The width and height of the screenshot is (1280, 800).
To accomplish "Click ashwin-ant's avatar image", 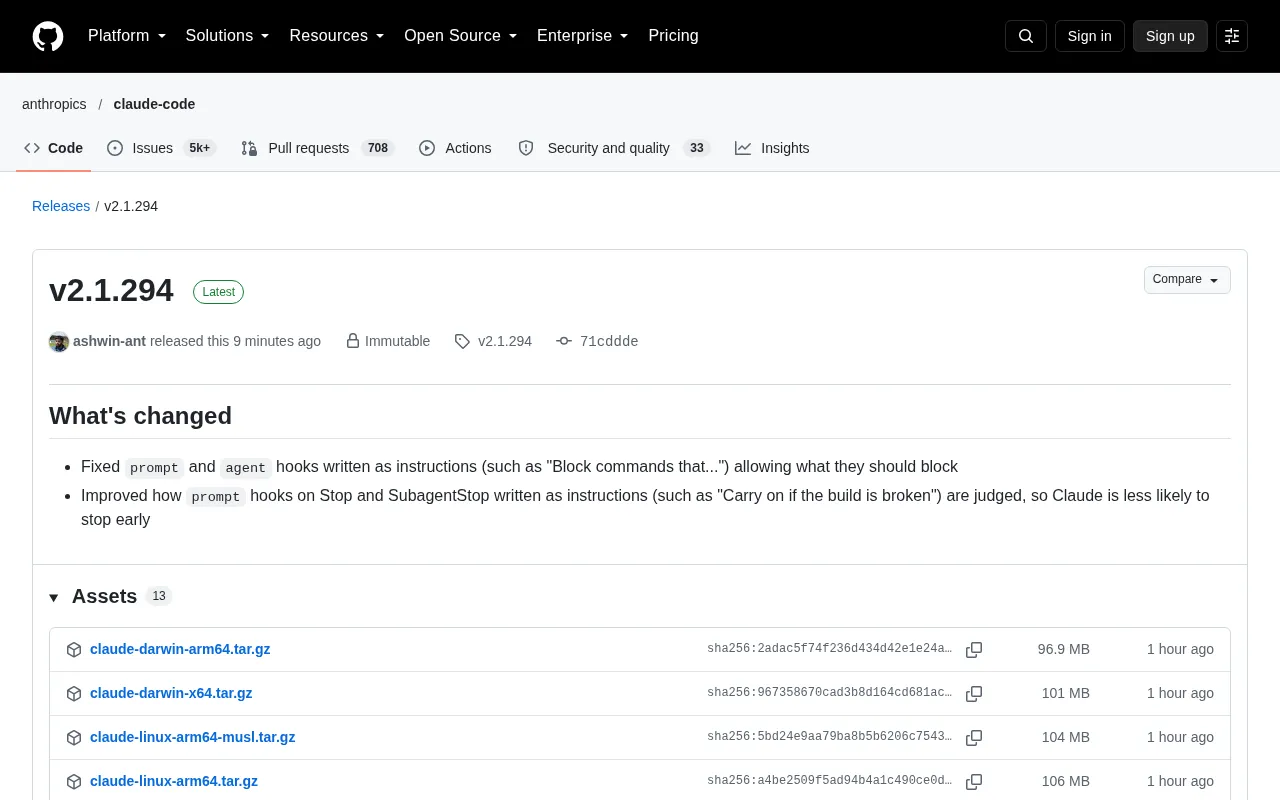I will tap(59, 342).
